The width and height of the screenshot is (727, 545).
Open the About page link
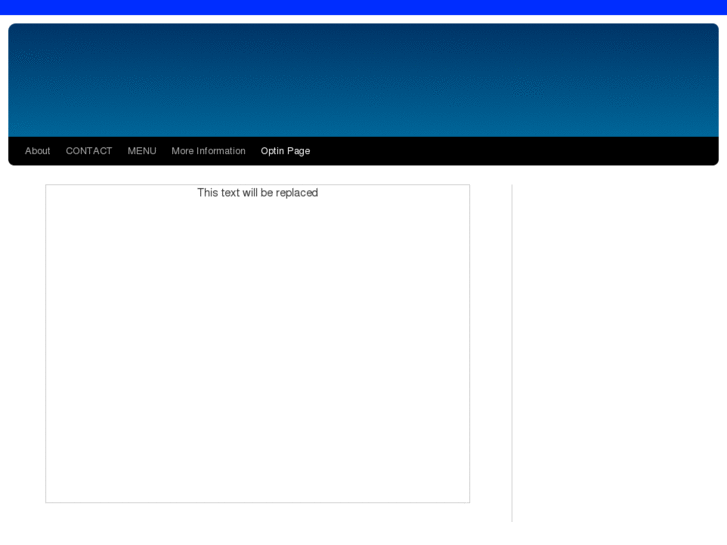pos(38,151)
